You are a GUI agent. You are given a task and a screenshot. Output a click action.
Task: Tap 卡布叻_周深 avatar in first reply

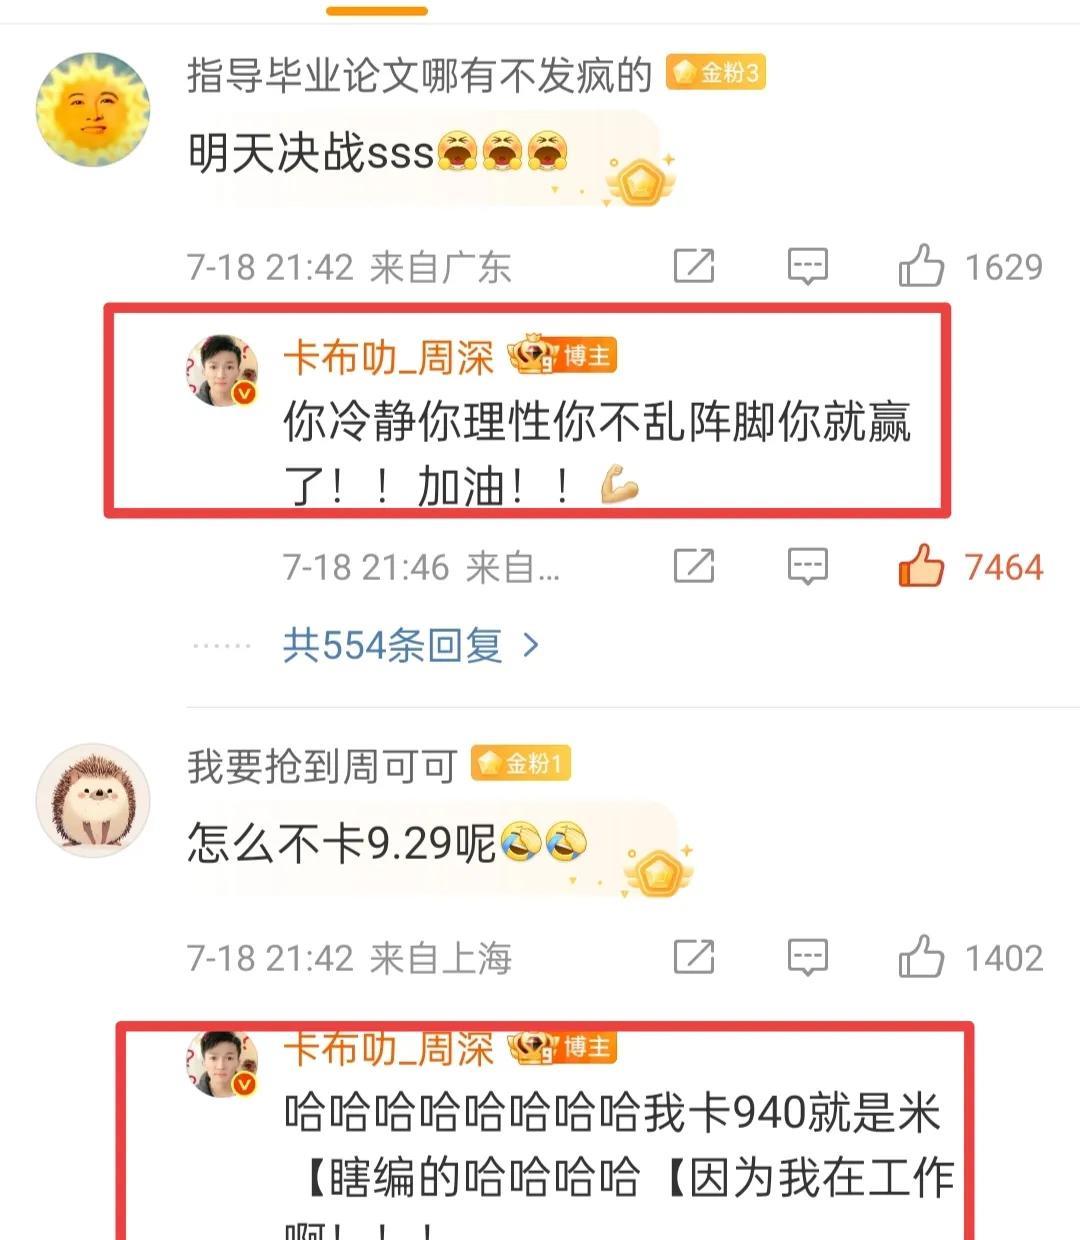pos(222,370)
